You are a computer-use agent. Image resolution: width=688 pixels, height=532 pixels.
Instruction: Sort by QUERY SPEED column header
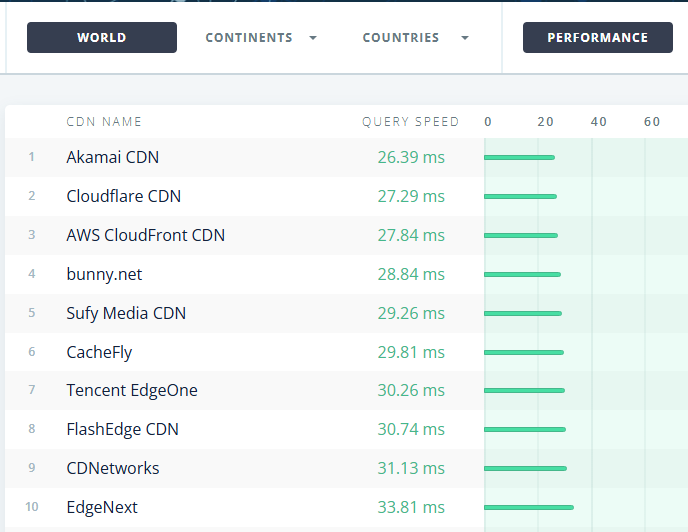pyautogui.click(x=411, y=122)
